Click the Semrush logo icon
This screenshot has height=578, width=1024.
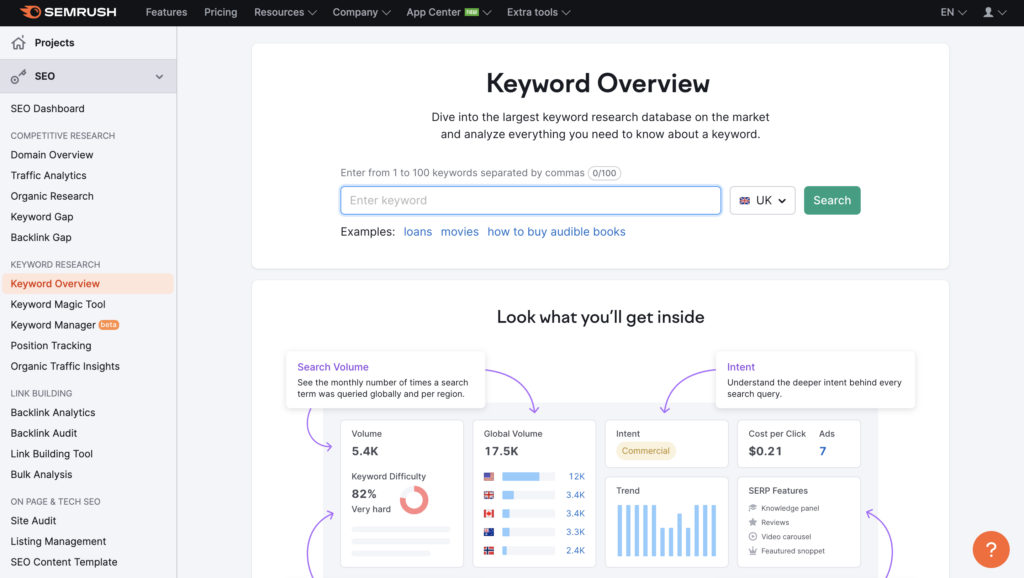point(29,12)
